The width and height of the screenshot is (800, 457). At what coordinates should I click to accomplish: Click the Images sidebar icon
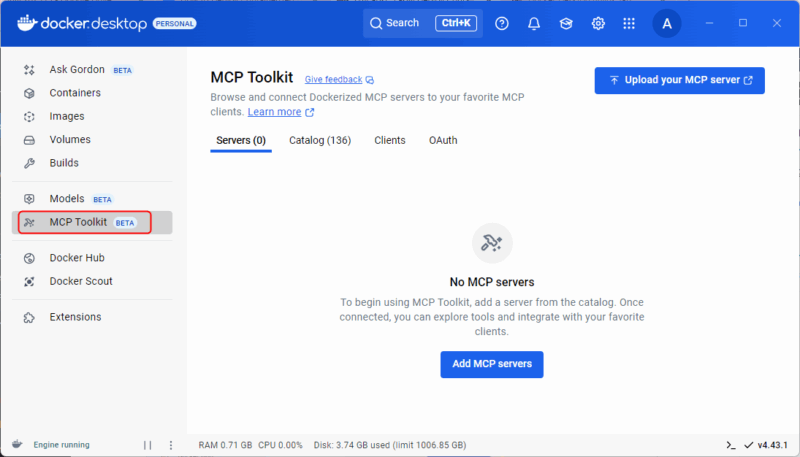(x=29, y=117)
